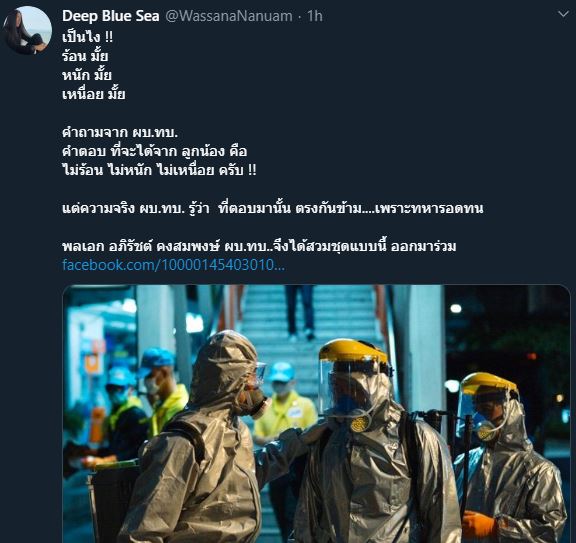
Task: Select the line คำถามจาก ผบ.ทบ.
Action: point(120,132)
